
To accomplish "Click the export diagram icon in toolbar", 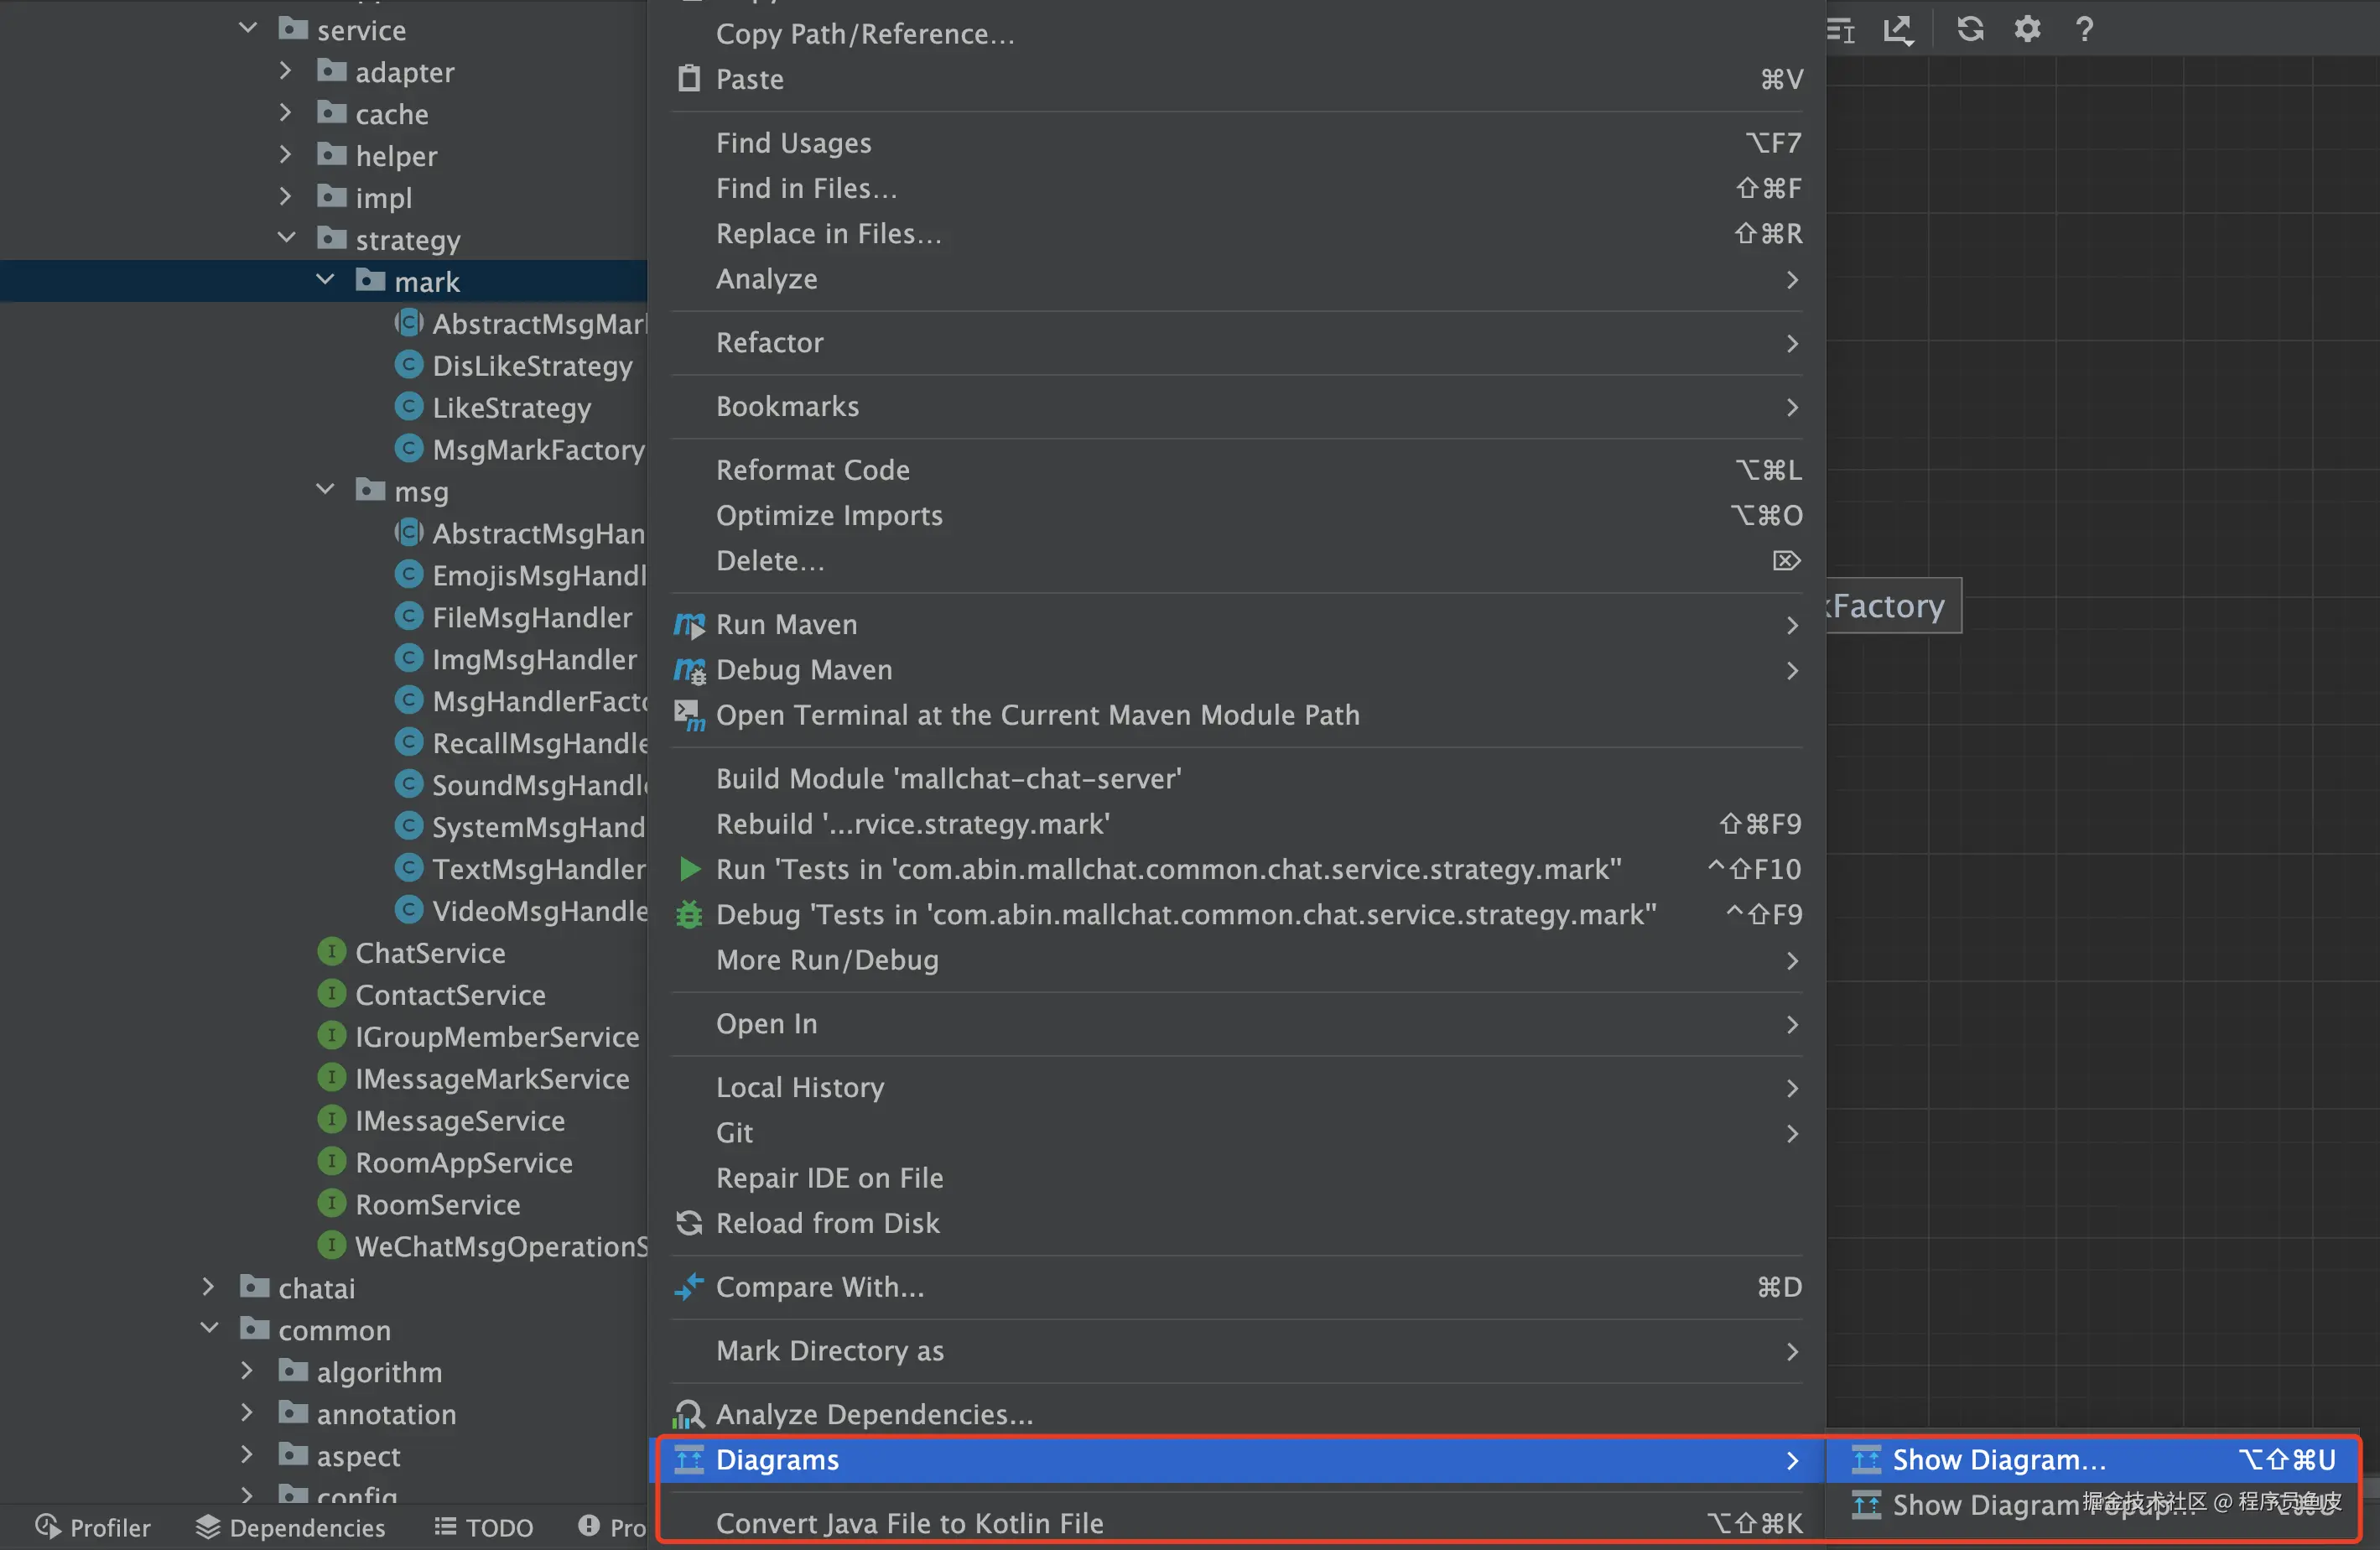I will (1897, 29).
